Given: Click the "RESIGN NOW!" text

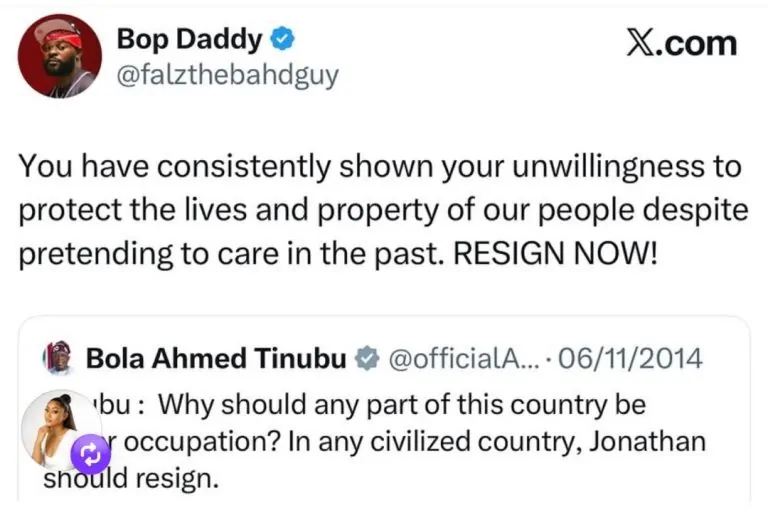Looking at the screenshot, I should coord(557,252).
